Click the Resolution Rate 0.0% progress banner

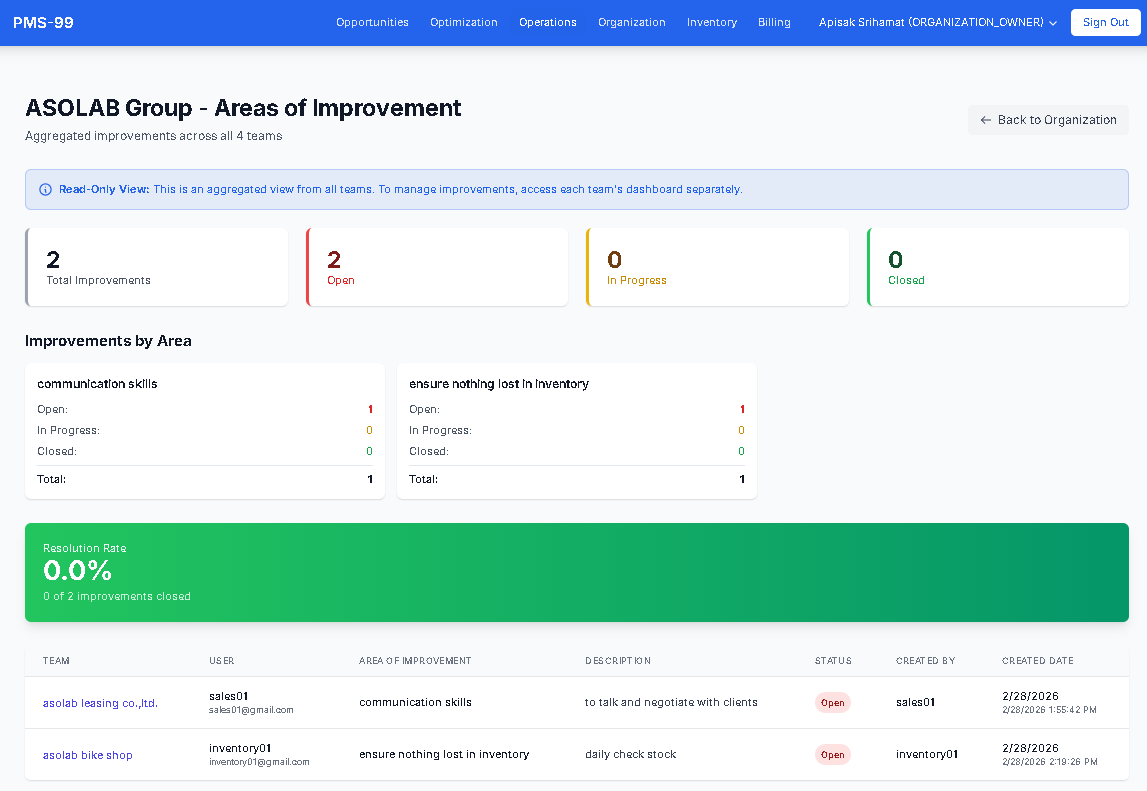[x=576, y=572]
